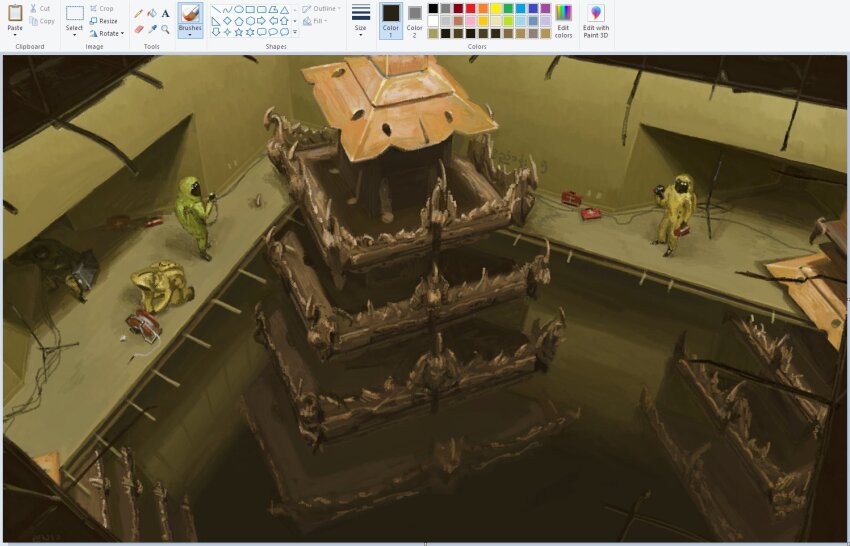850x546 pixels.
Task: Choose the Right arrow shape
Action: [261, 21]
